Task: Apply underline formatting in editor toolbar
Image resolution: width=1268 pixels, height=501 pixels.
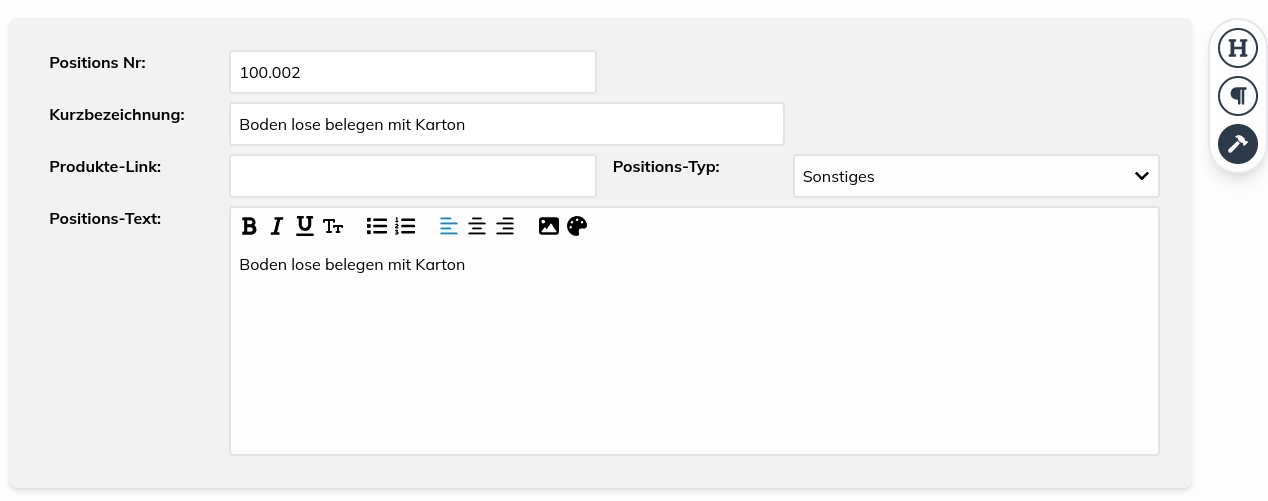Action: (x=305, y=226)
